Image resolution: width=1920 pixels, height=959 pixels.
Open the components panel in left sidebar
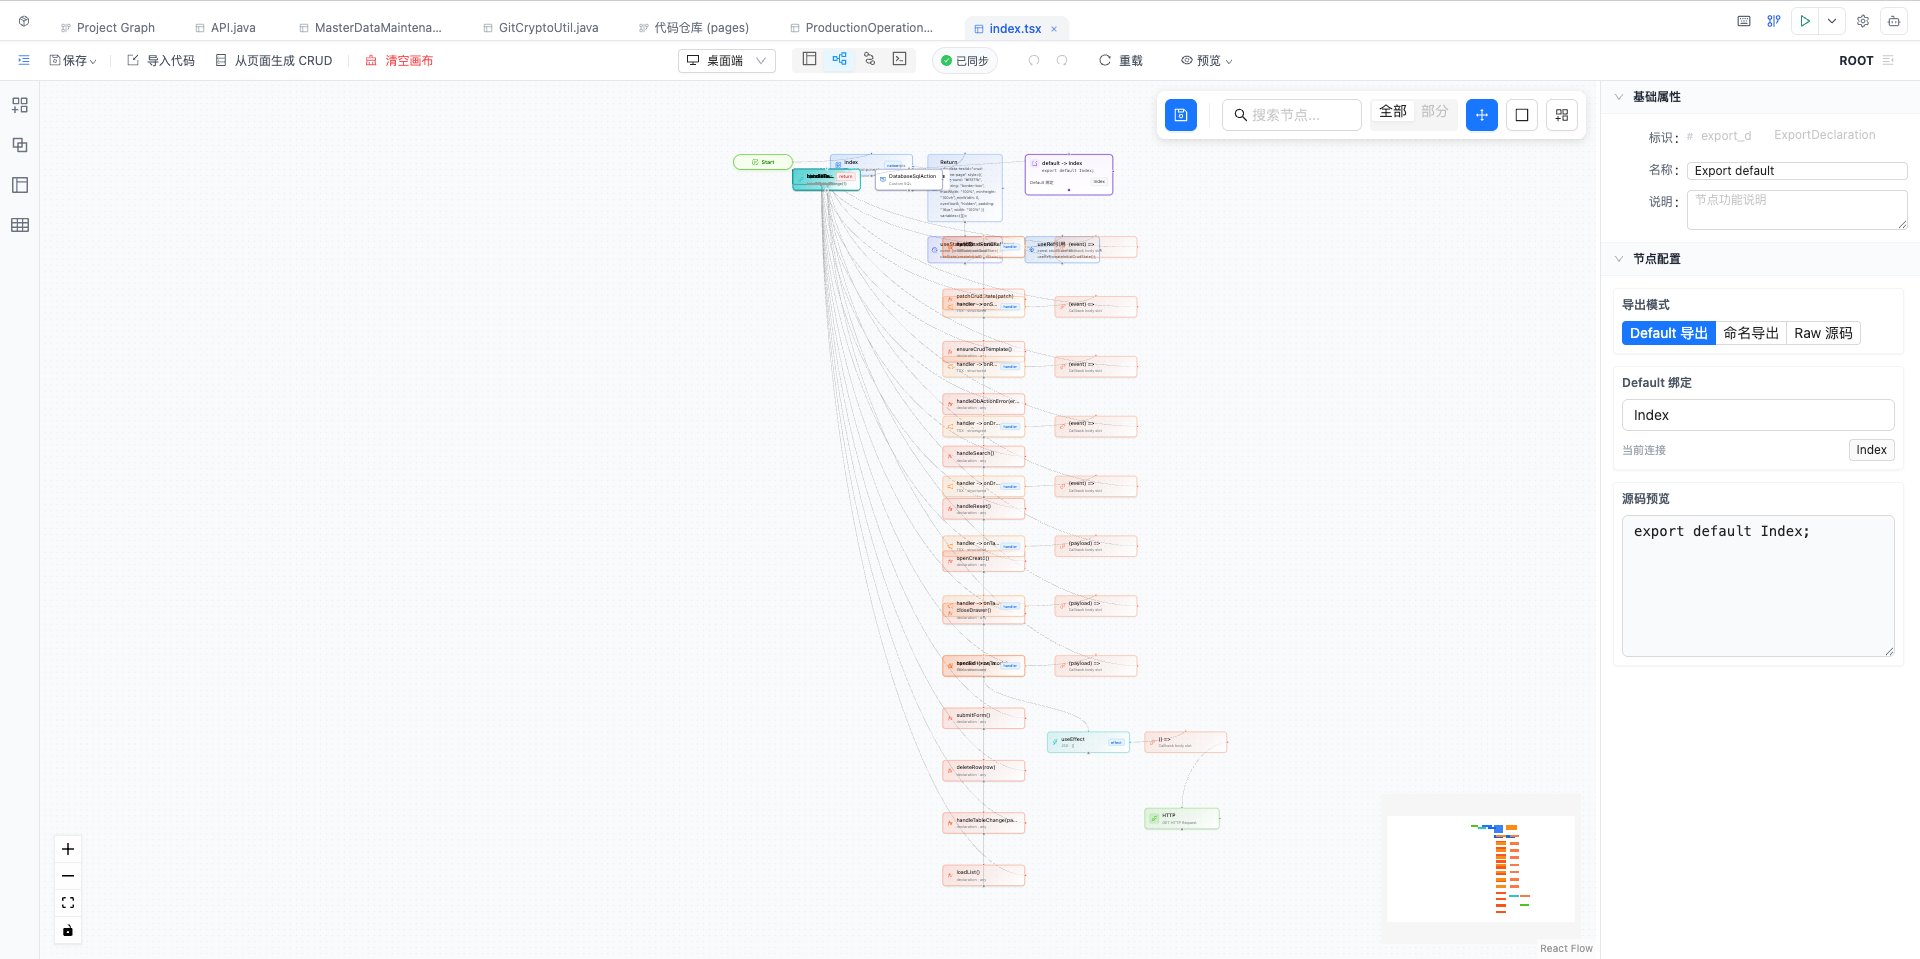(x=20, y=105)
